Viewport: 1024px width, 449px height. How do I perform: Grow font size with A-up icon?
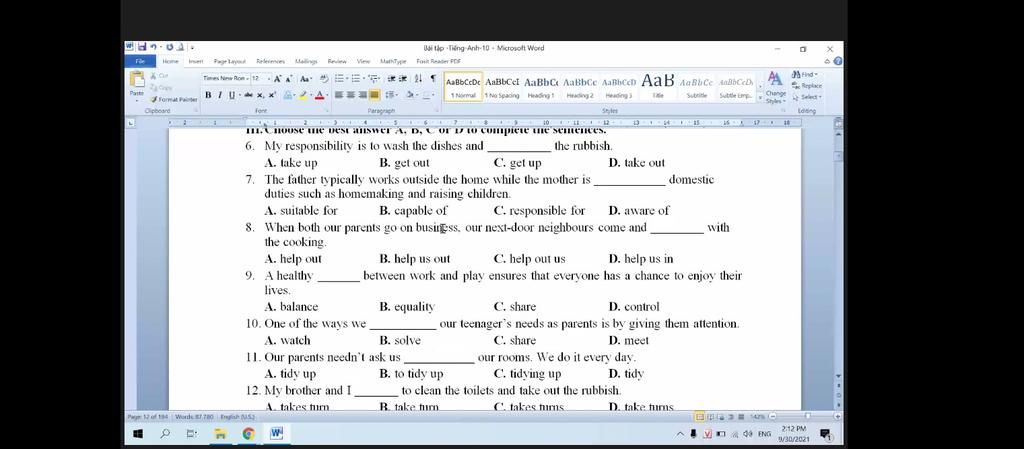[277, 79]
